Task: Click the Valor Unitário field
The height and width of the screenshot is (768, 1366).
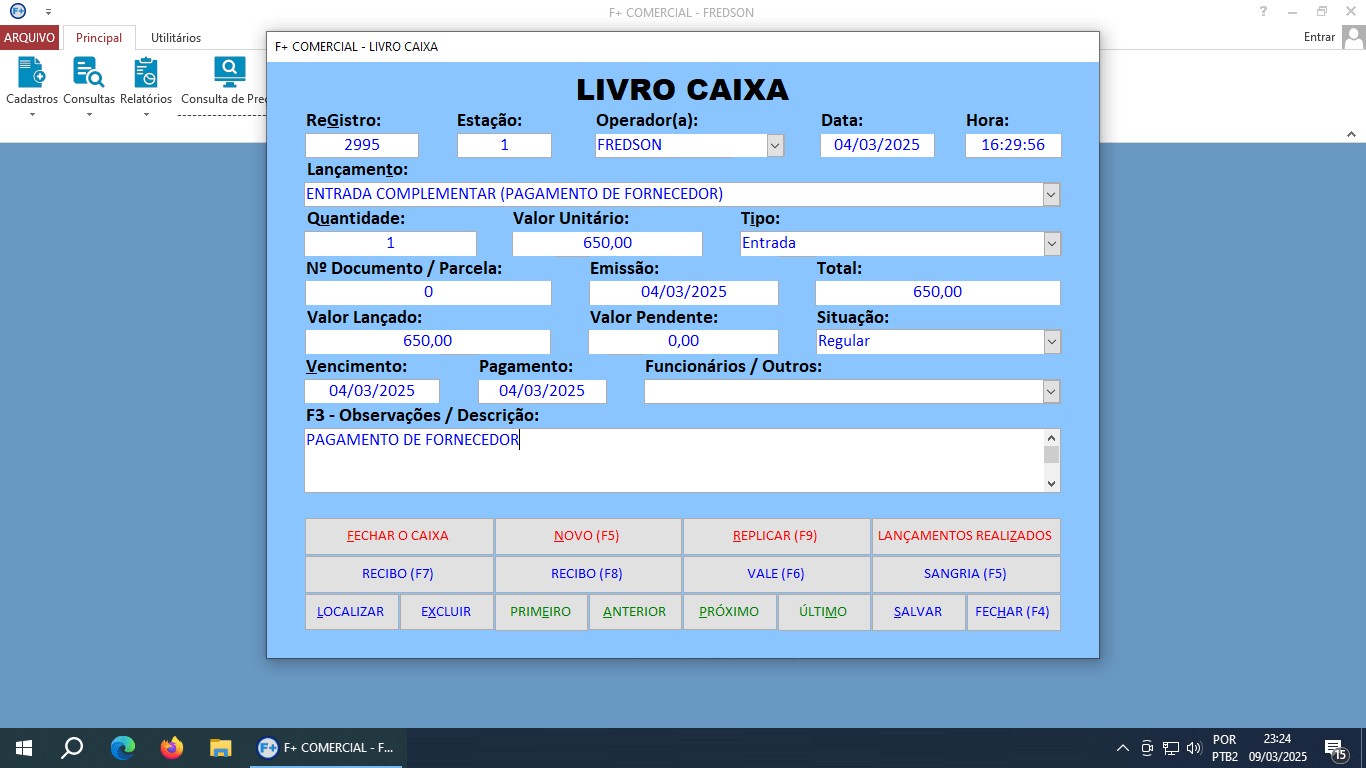Action: point(607,243)
